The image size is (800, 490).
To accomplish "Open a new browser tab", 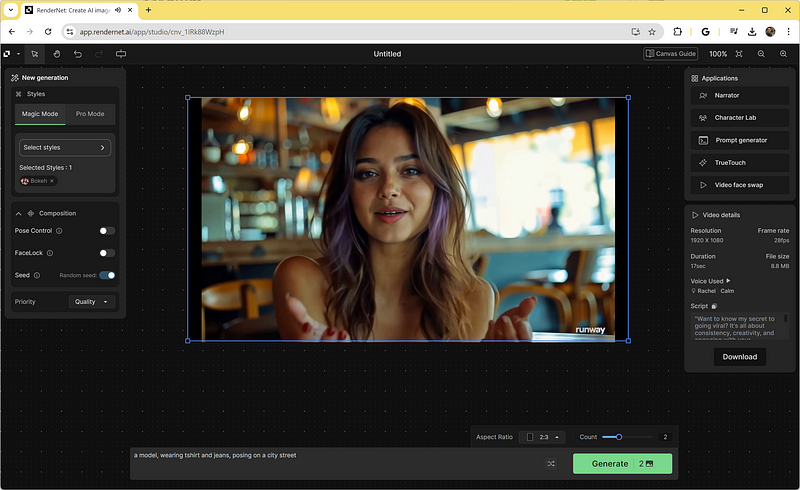I will coord(148,10).
